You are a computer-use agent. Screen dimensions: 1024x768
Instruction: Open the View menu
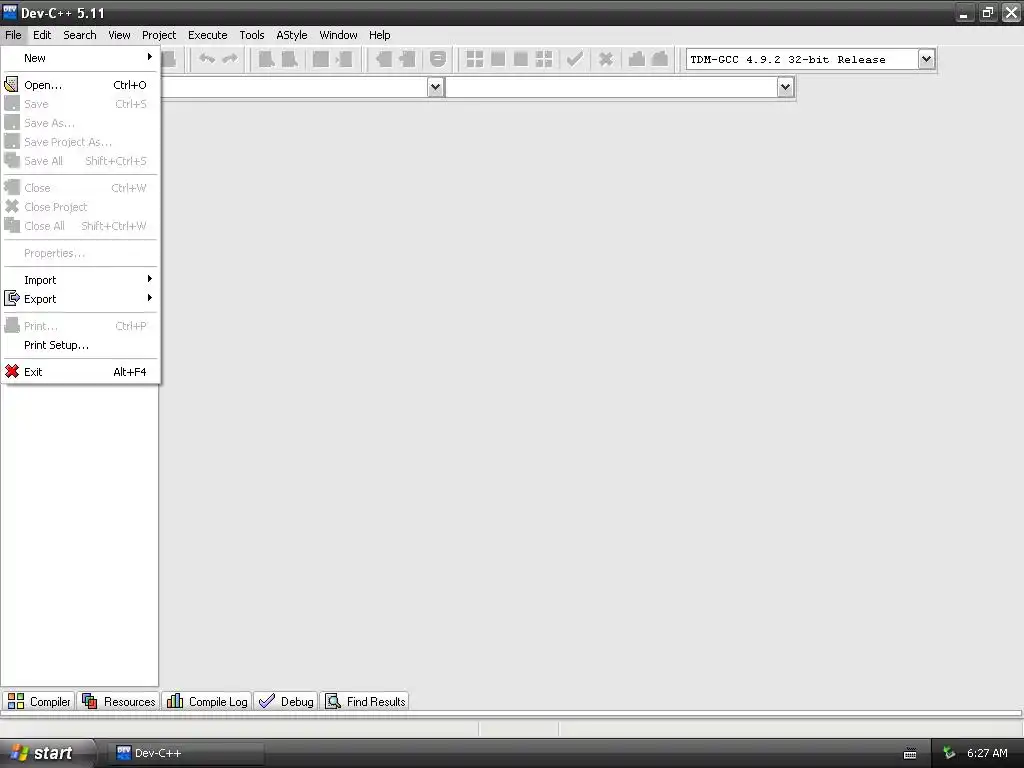(x=119, y=35)
